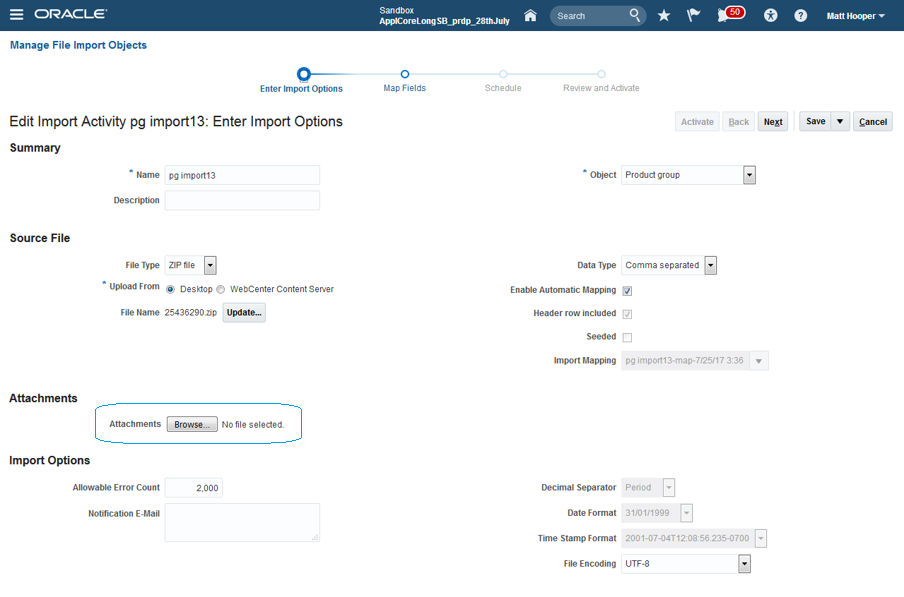Click Browse attachments button

point(192,425)
